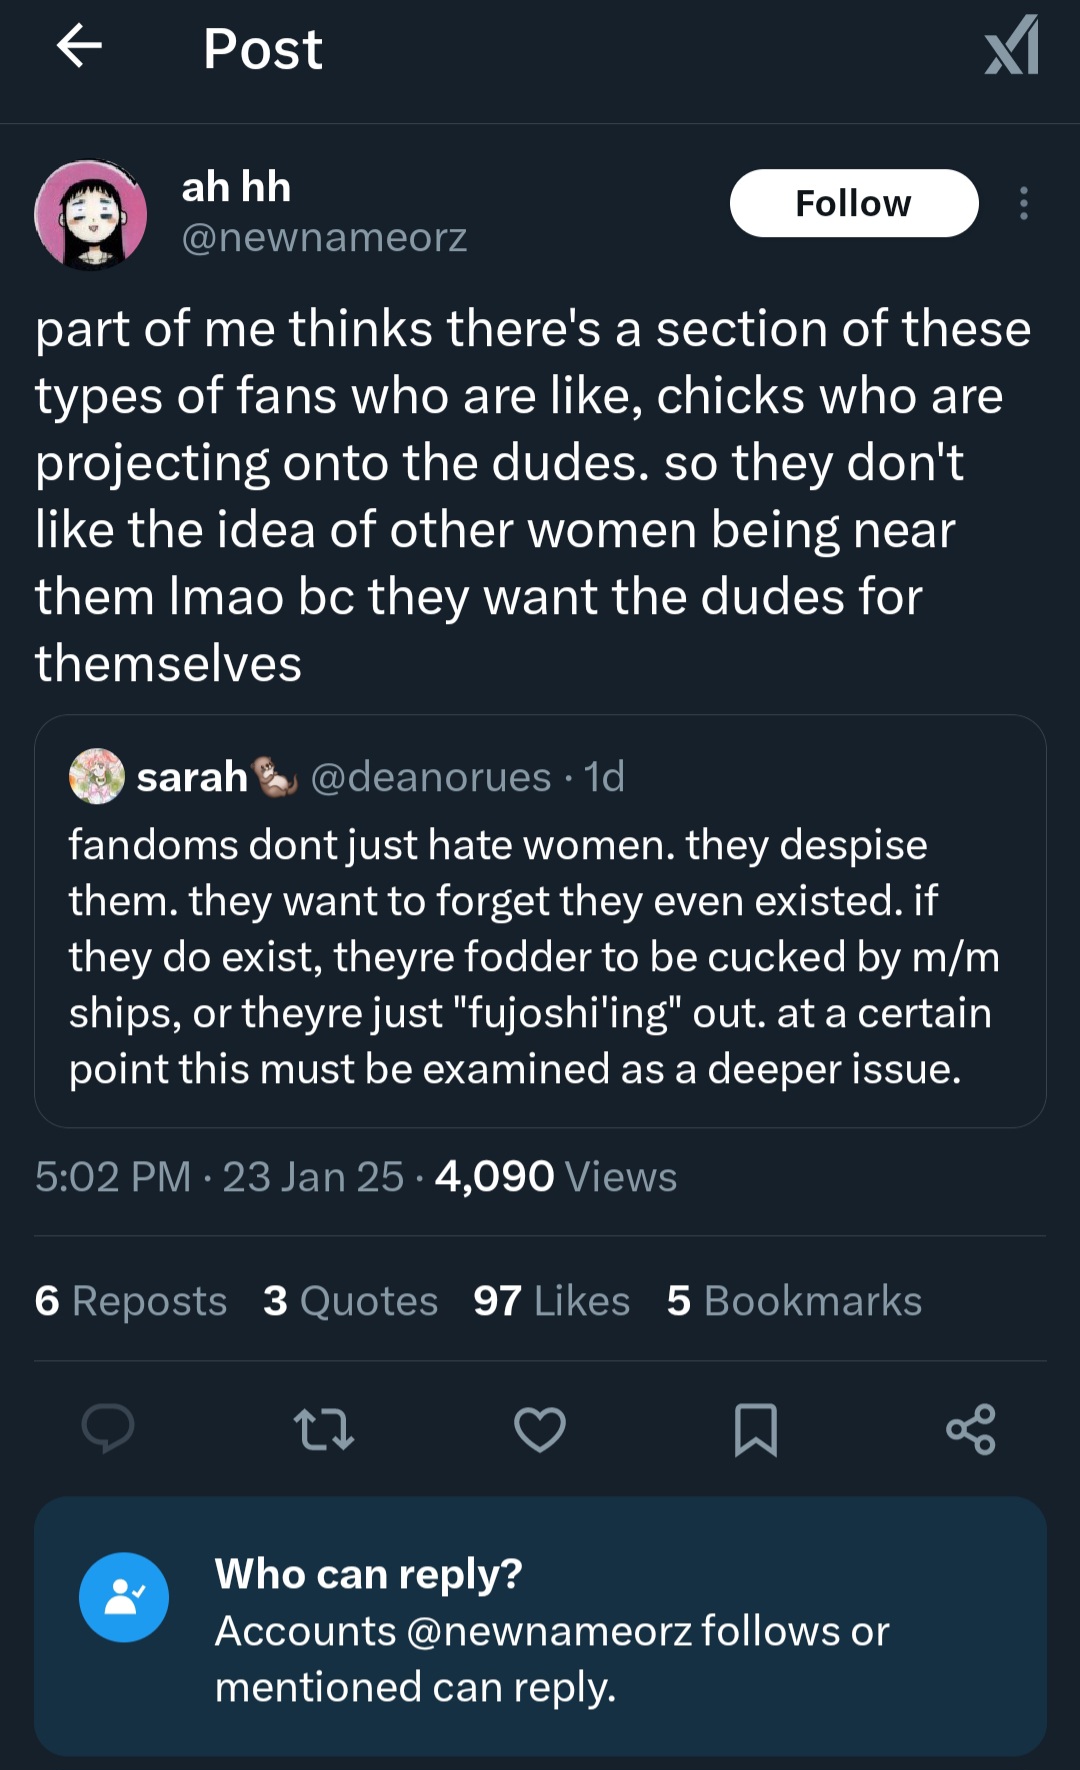Viewport: 1080px width, 1770px height.
Task: Follow the ah hh account
Action: pyautogui.click(x=853, y=203)
